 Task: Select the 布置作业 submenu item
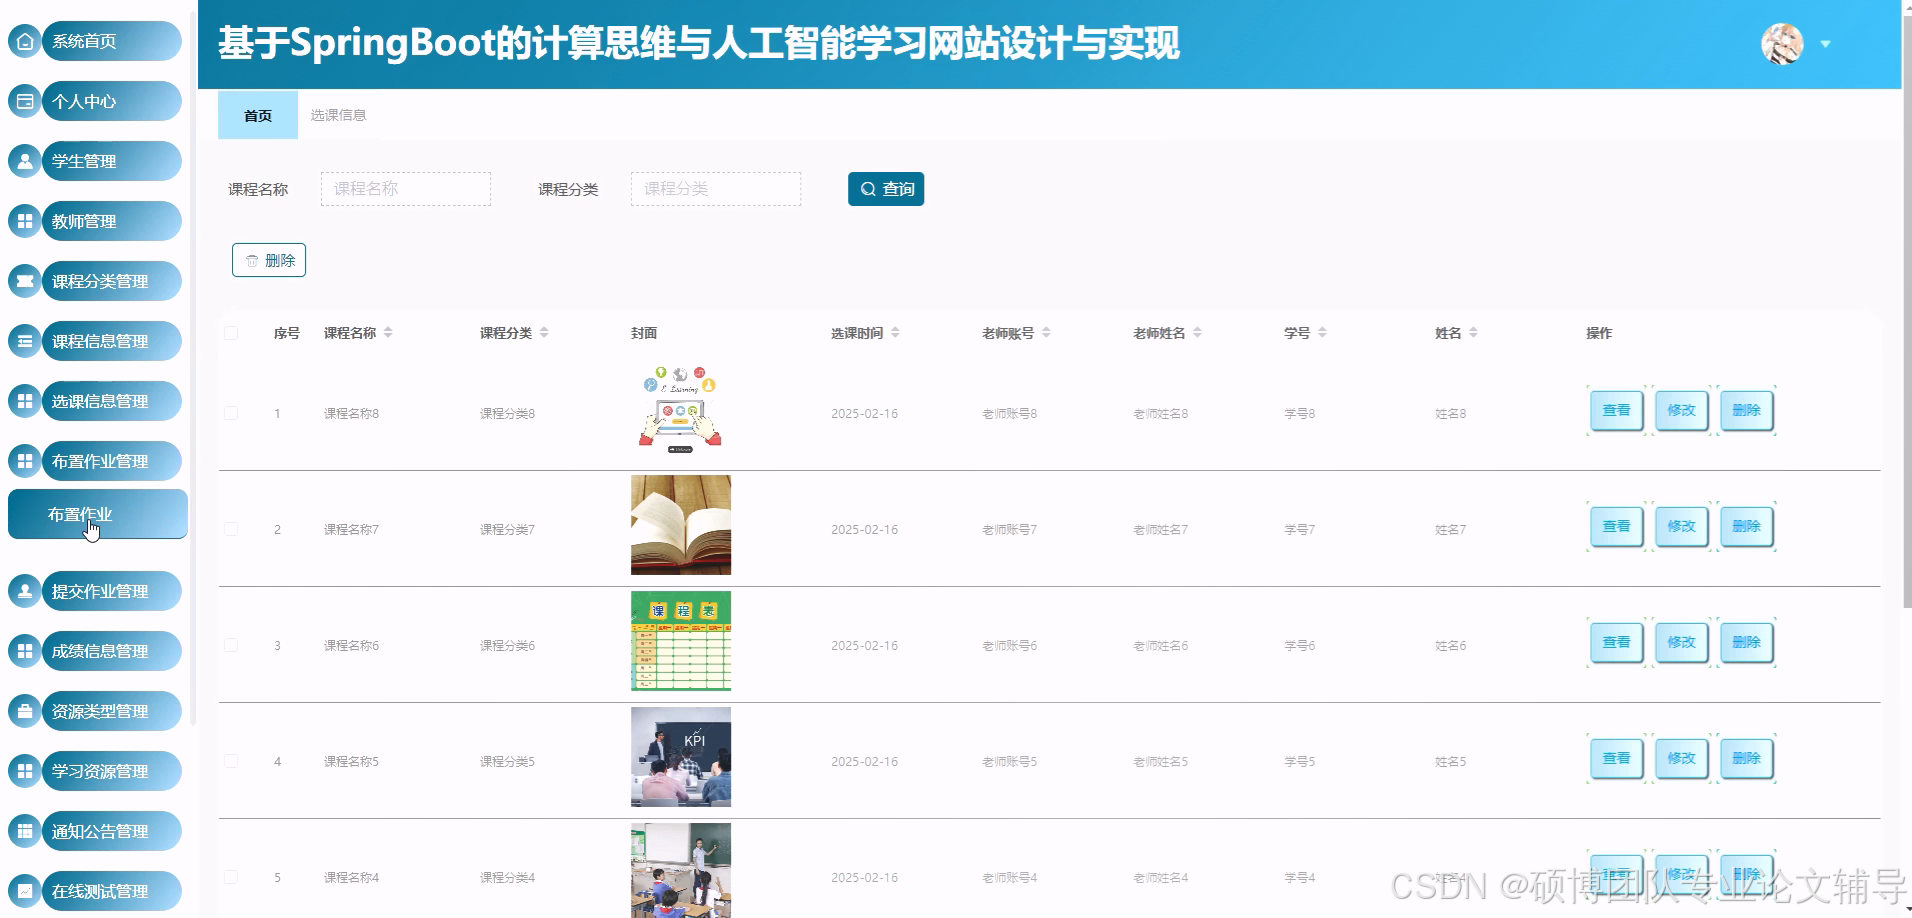coord(98,514)
